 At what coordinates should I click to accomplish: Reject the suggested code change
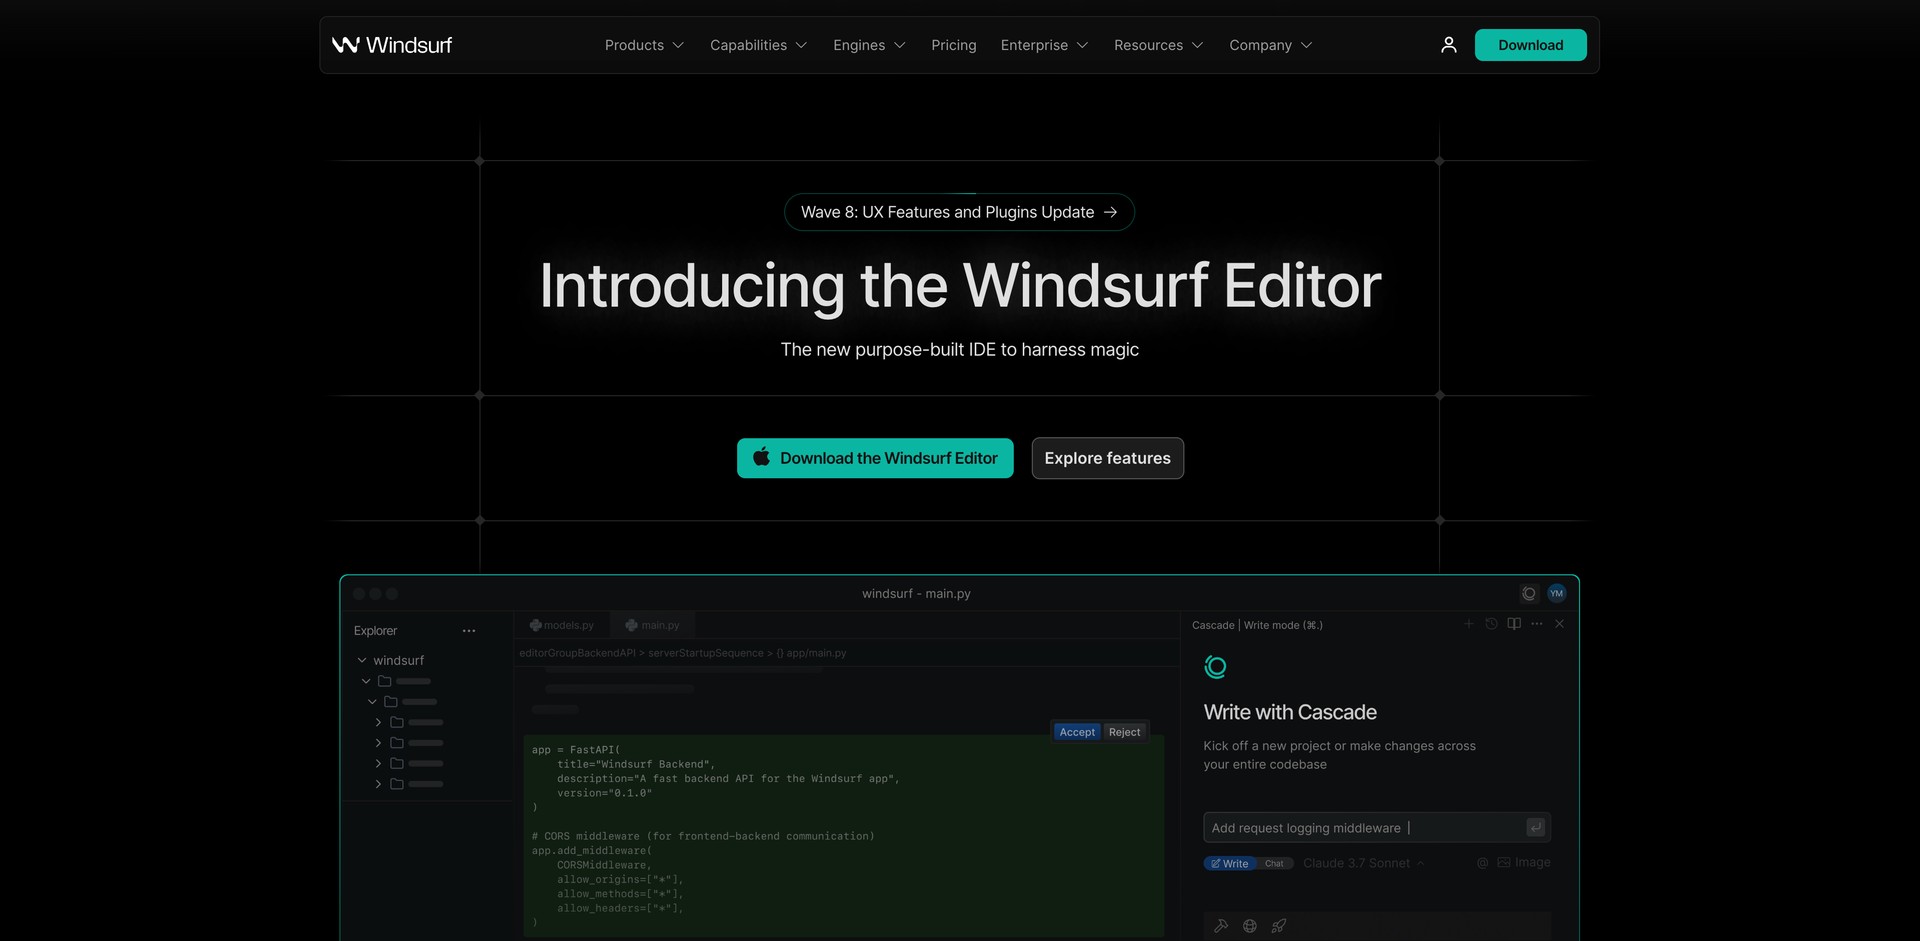tap(1124, 732)
